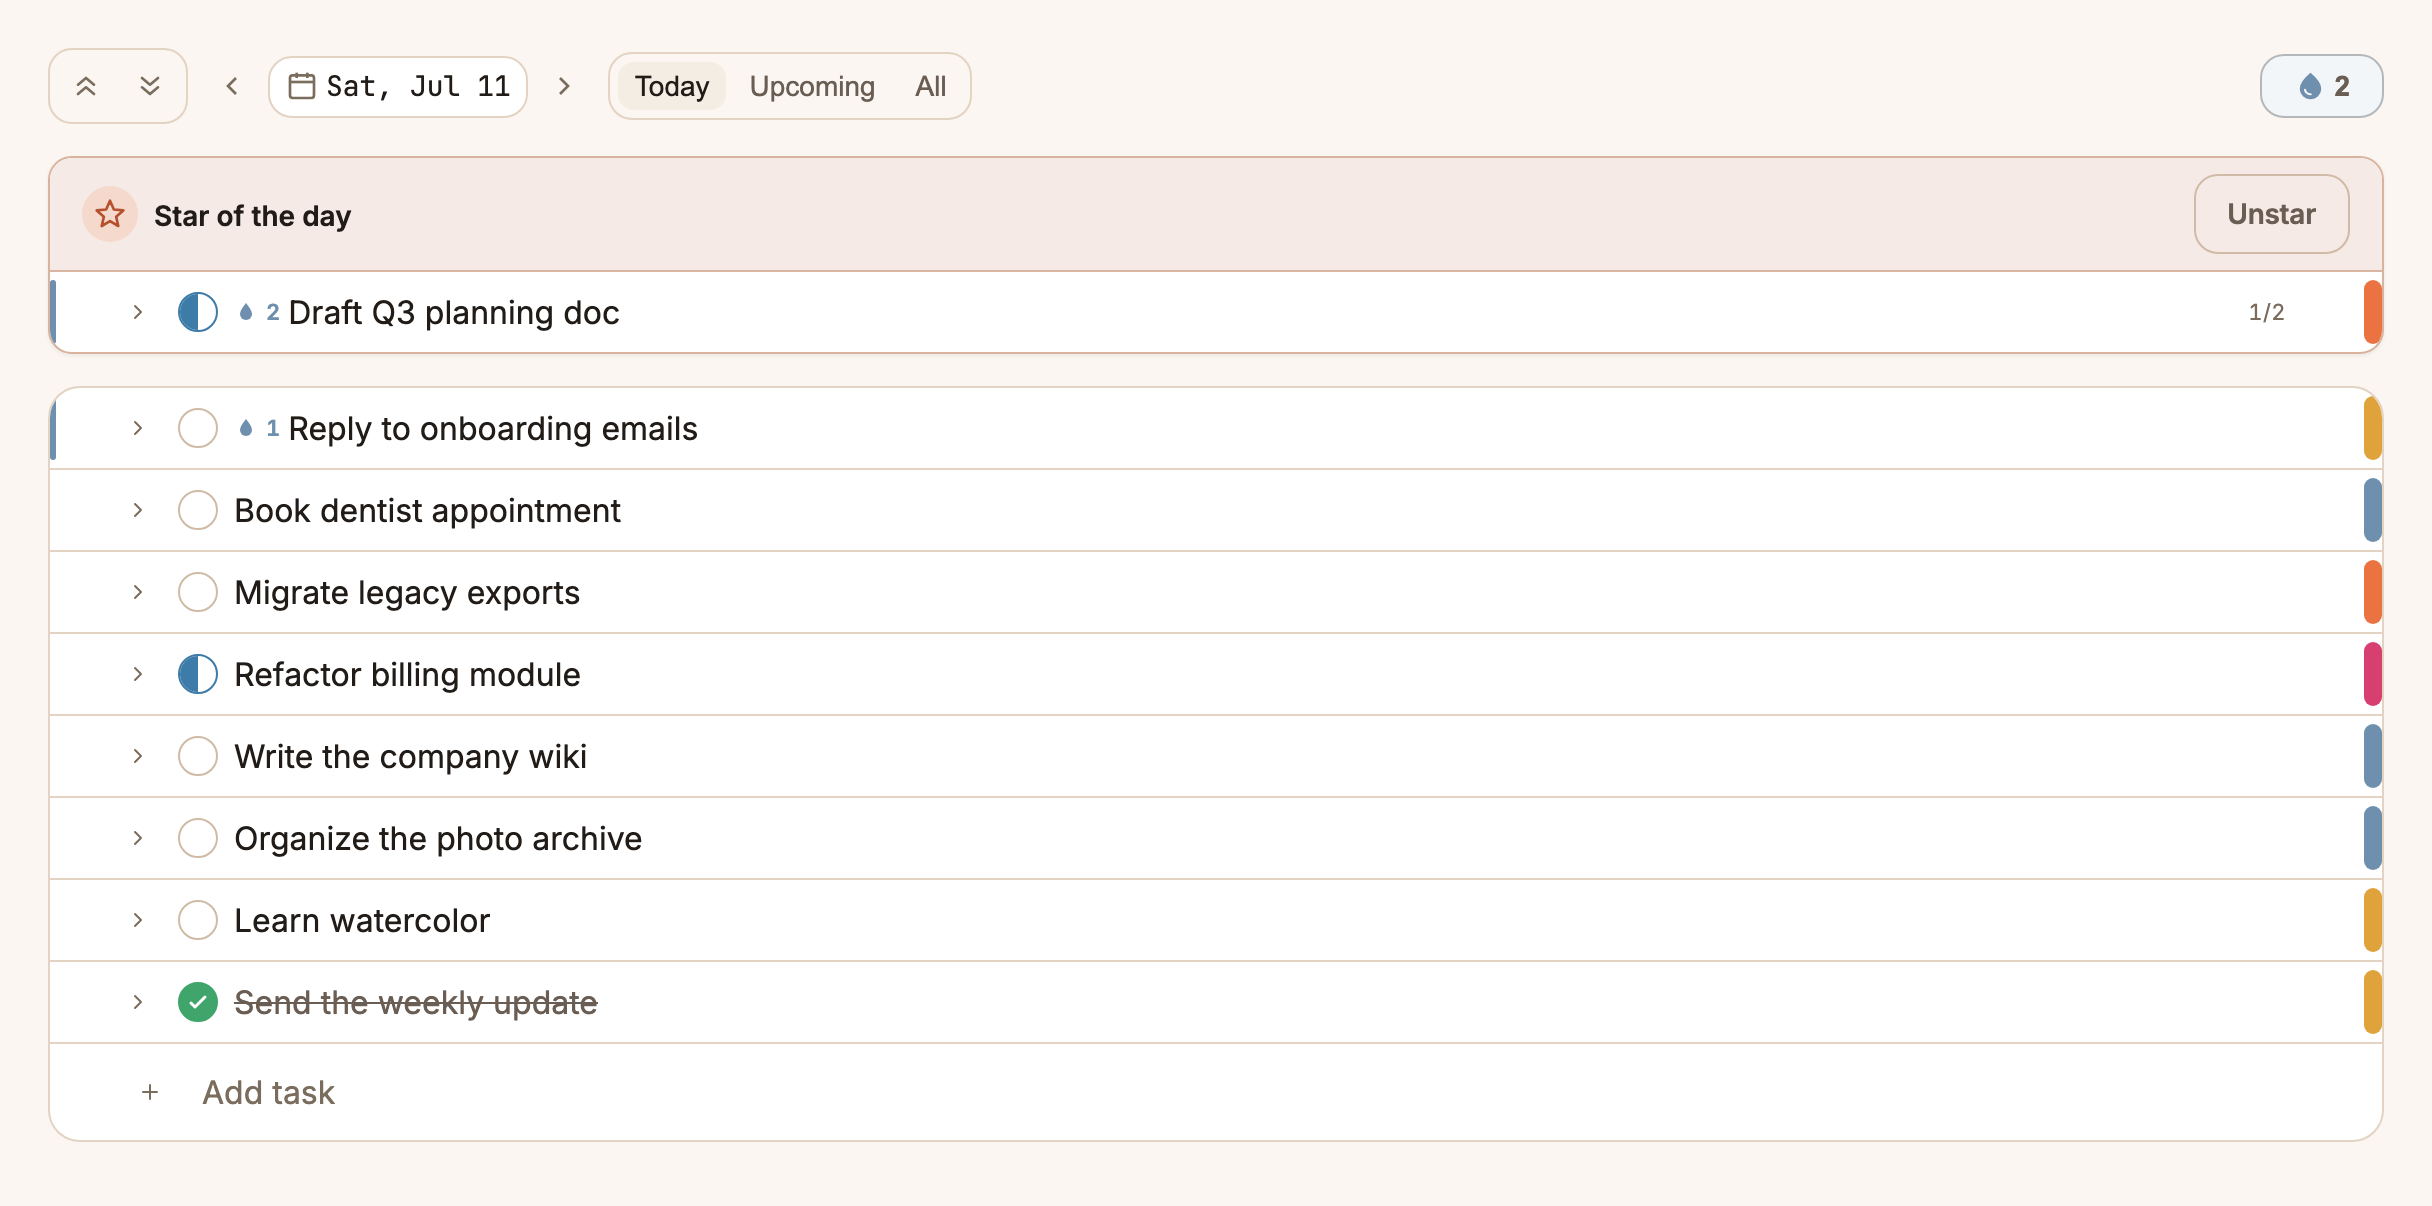Click droplet icon on Draft Q3 planning doc
Screen dimensions: 2432x1206
(x=246, y=312)
